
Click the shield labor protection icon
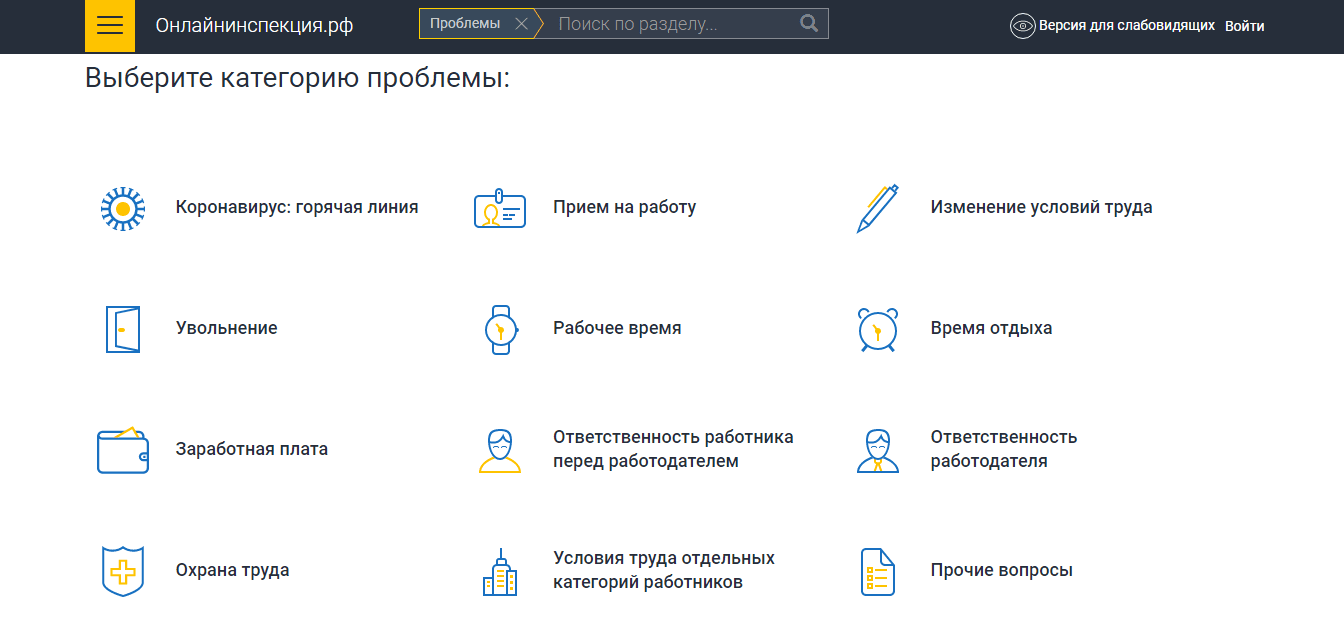point(123,571)
